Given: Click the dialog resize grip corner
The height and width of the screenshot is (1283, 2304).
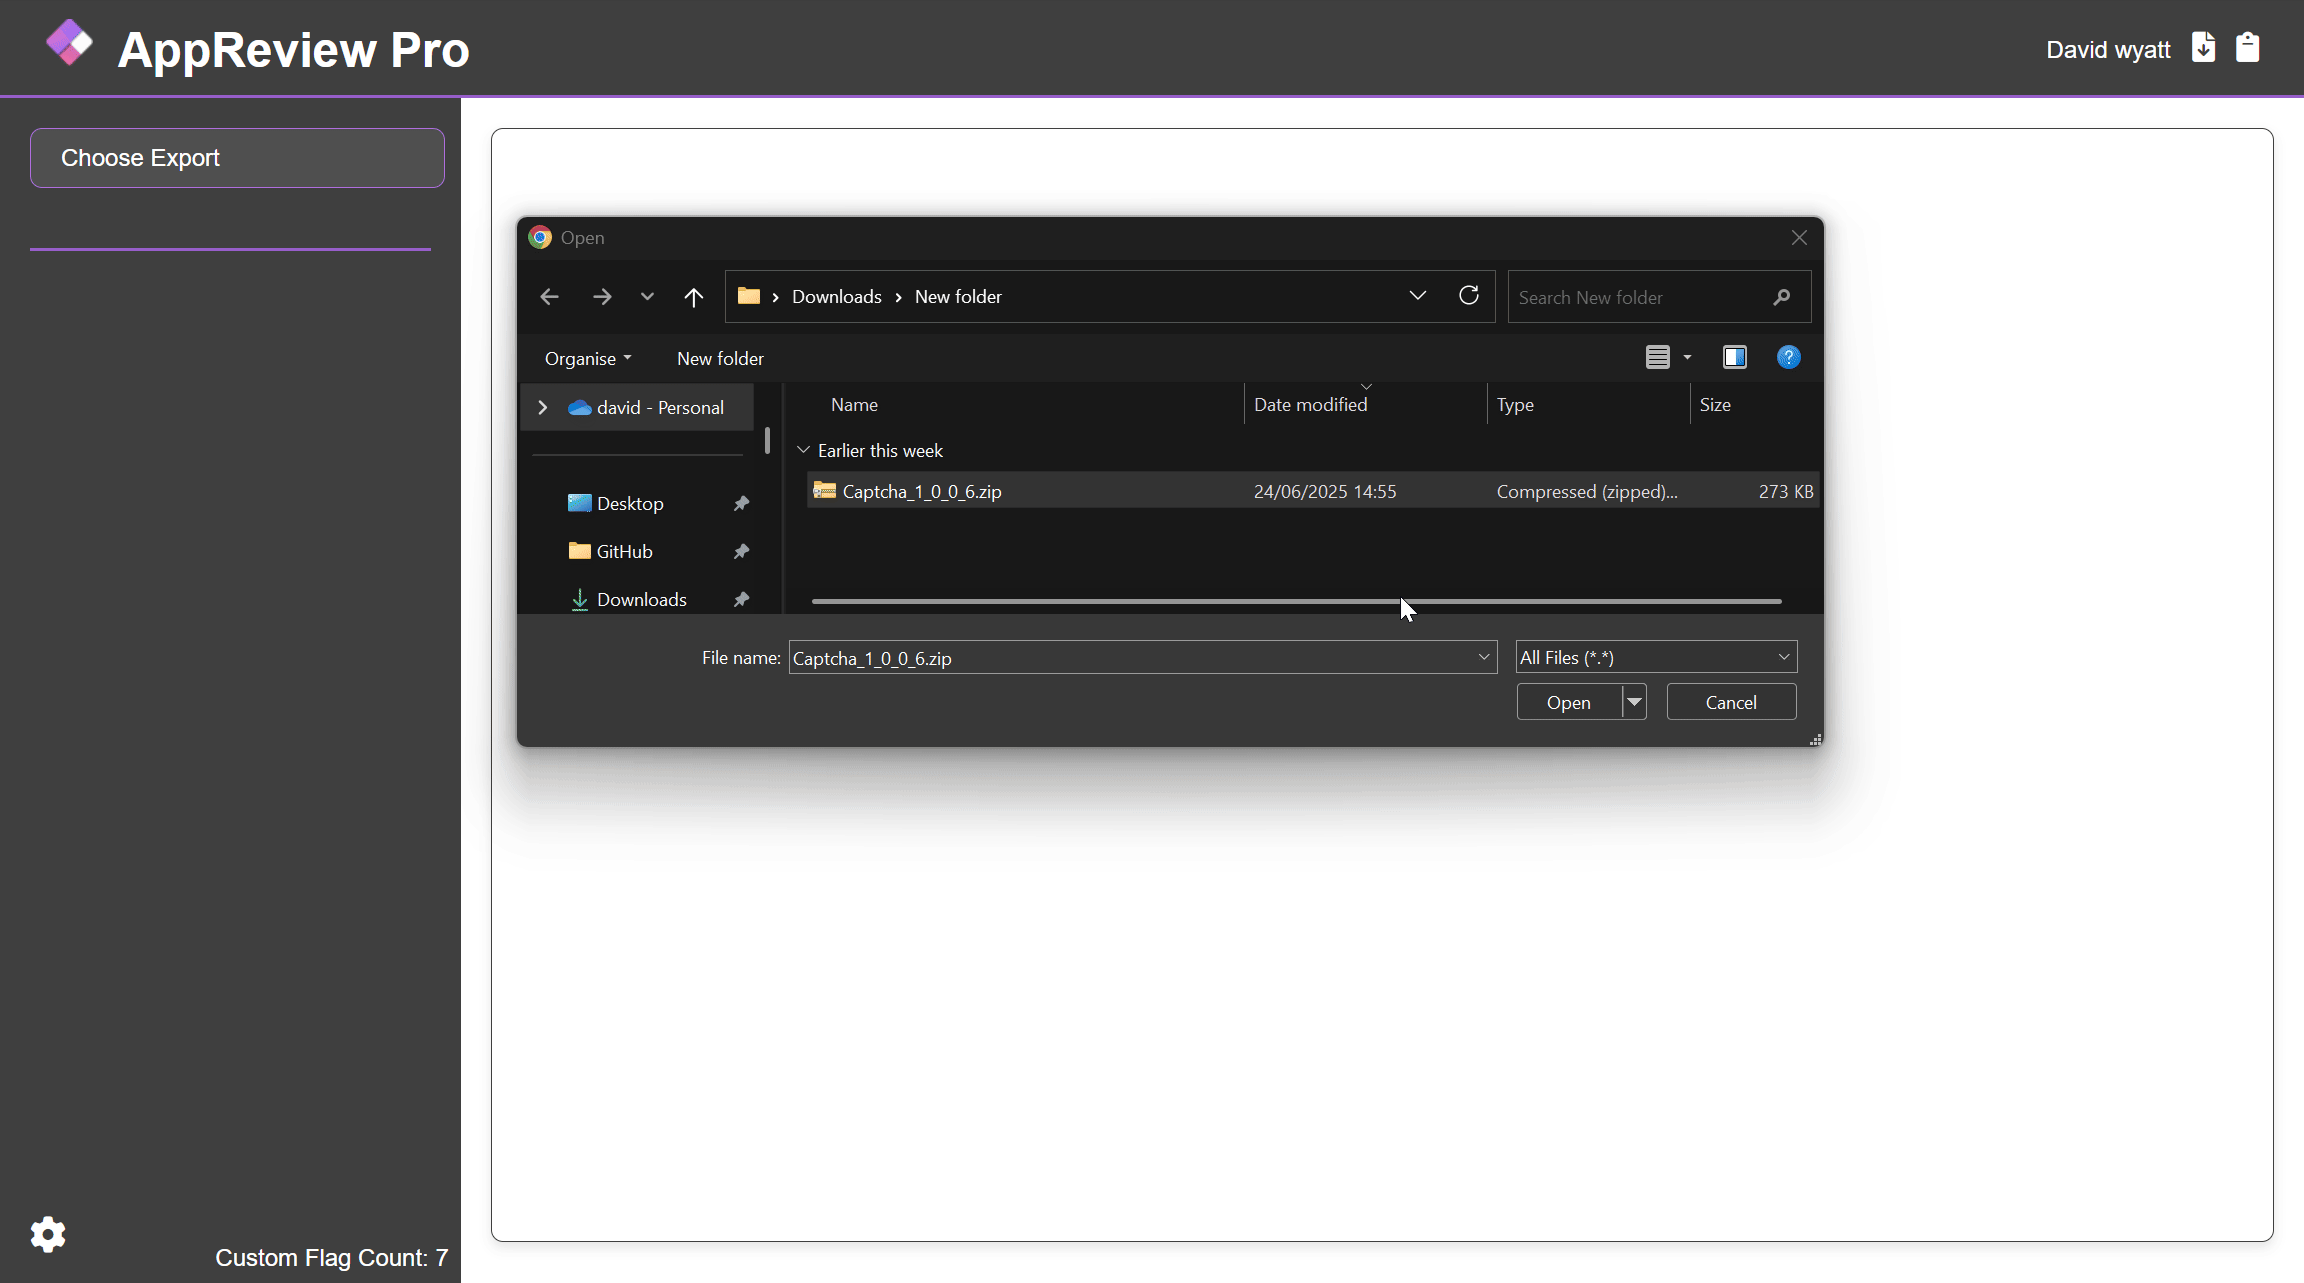Looking at the screenshot, I should pos(1815,740).
